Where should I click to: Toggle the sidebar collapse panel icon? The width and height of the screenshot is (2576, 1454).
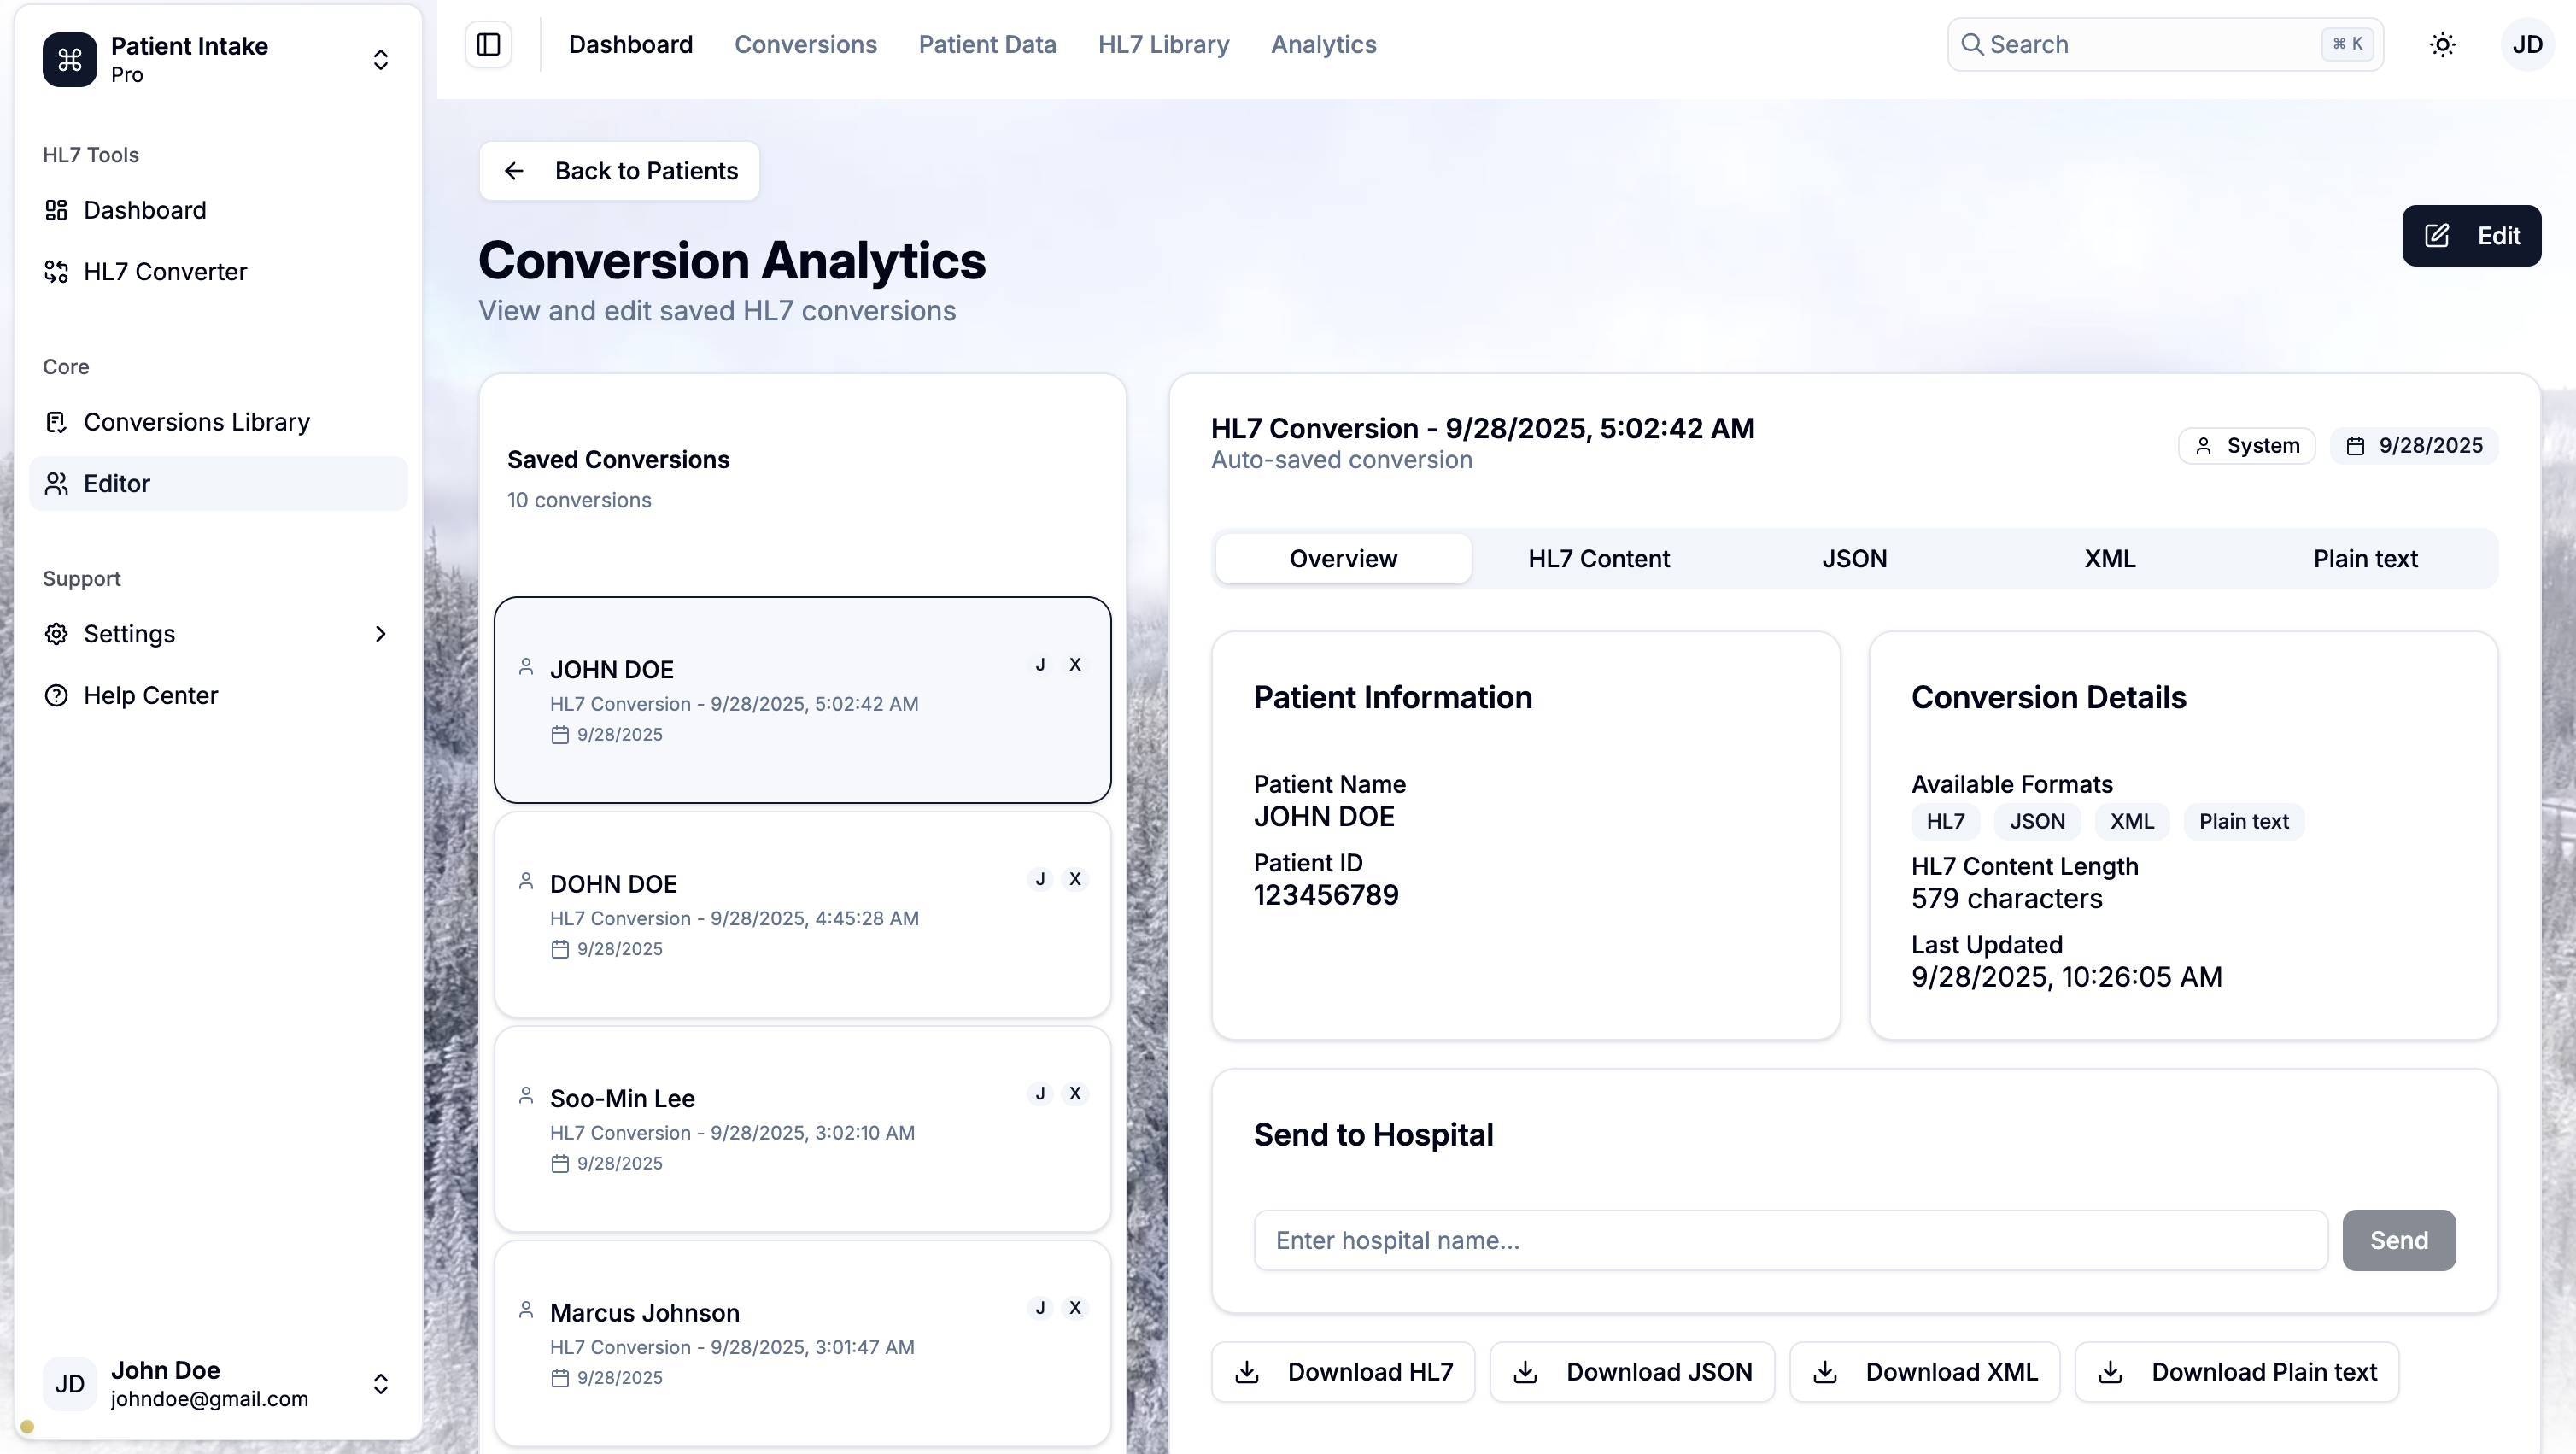[488, 45]
